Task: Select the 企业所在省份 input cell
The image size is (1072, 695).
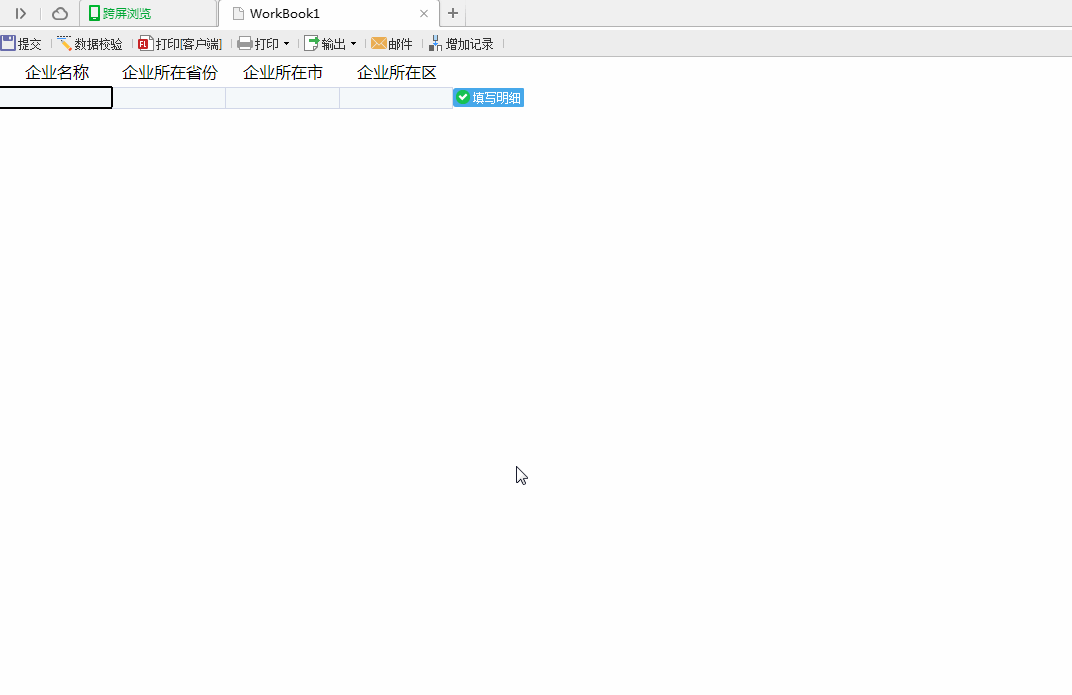Action: (x=169, y=98)
